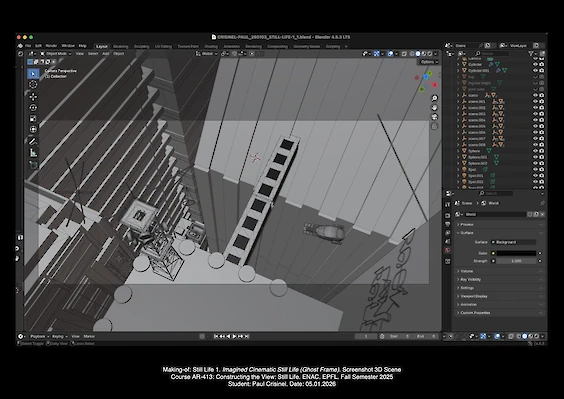Open the World properties tab
The image size is (564, 399).
pos(447,250)
